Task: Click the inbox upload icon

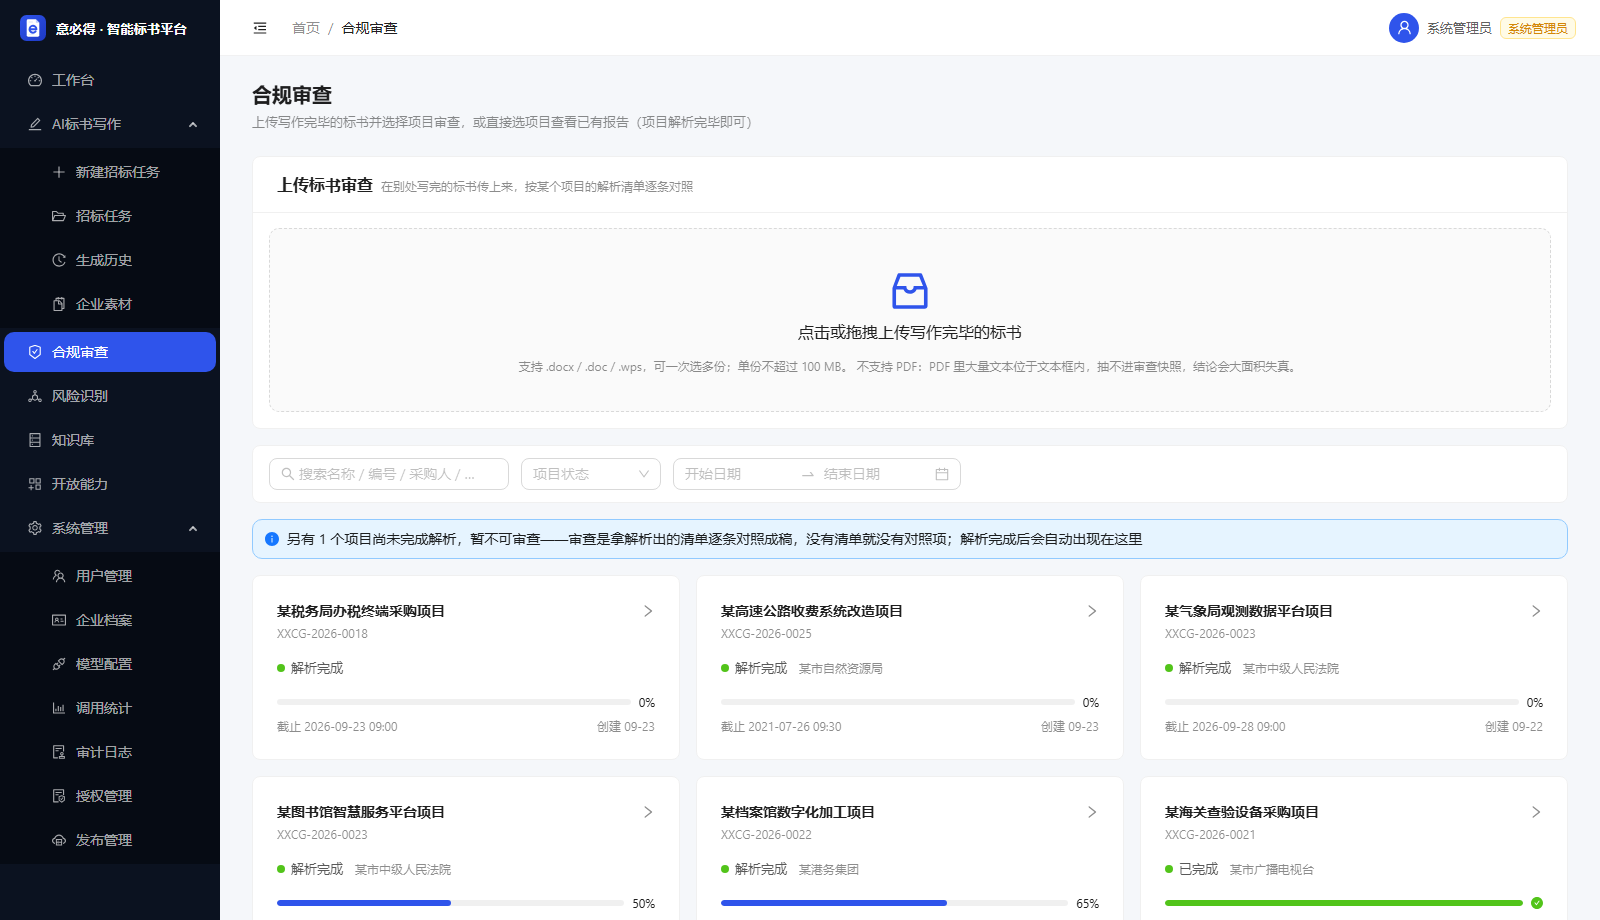Action: (x=910, y=291)
